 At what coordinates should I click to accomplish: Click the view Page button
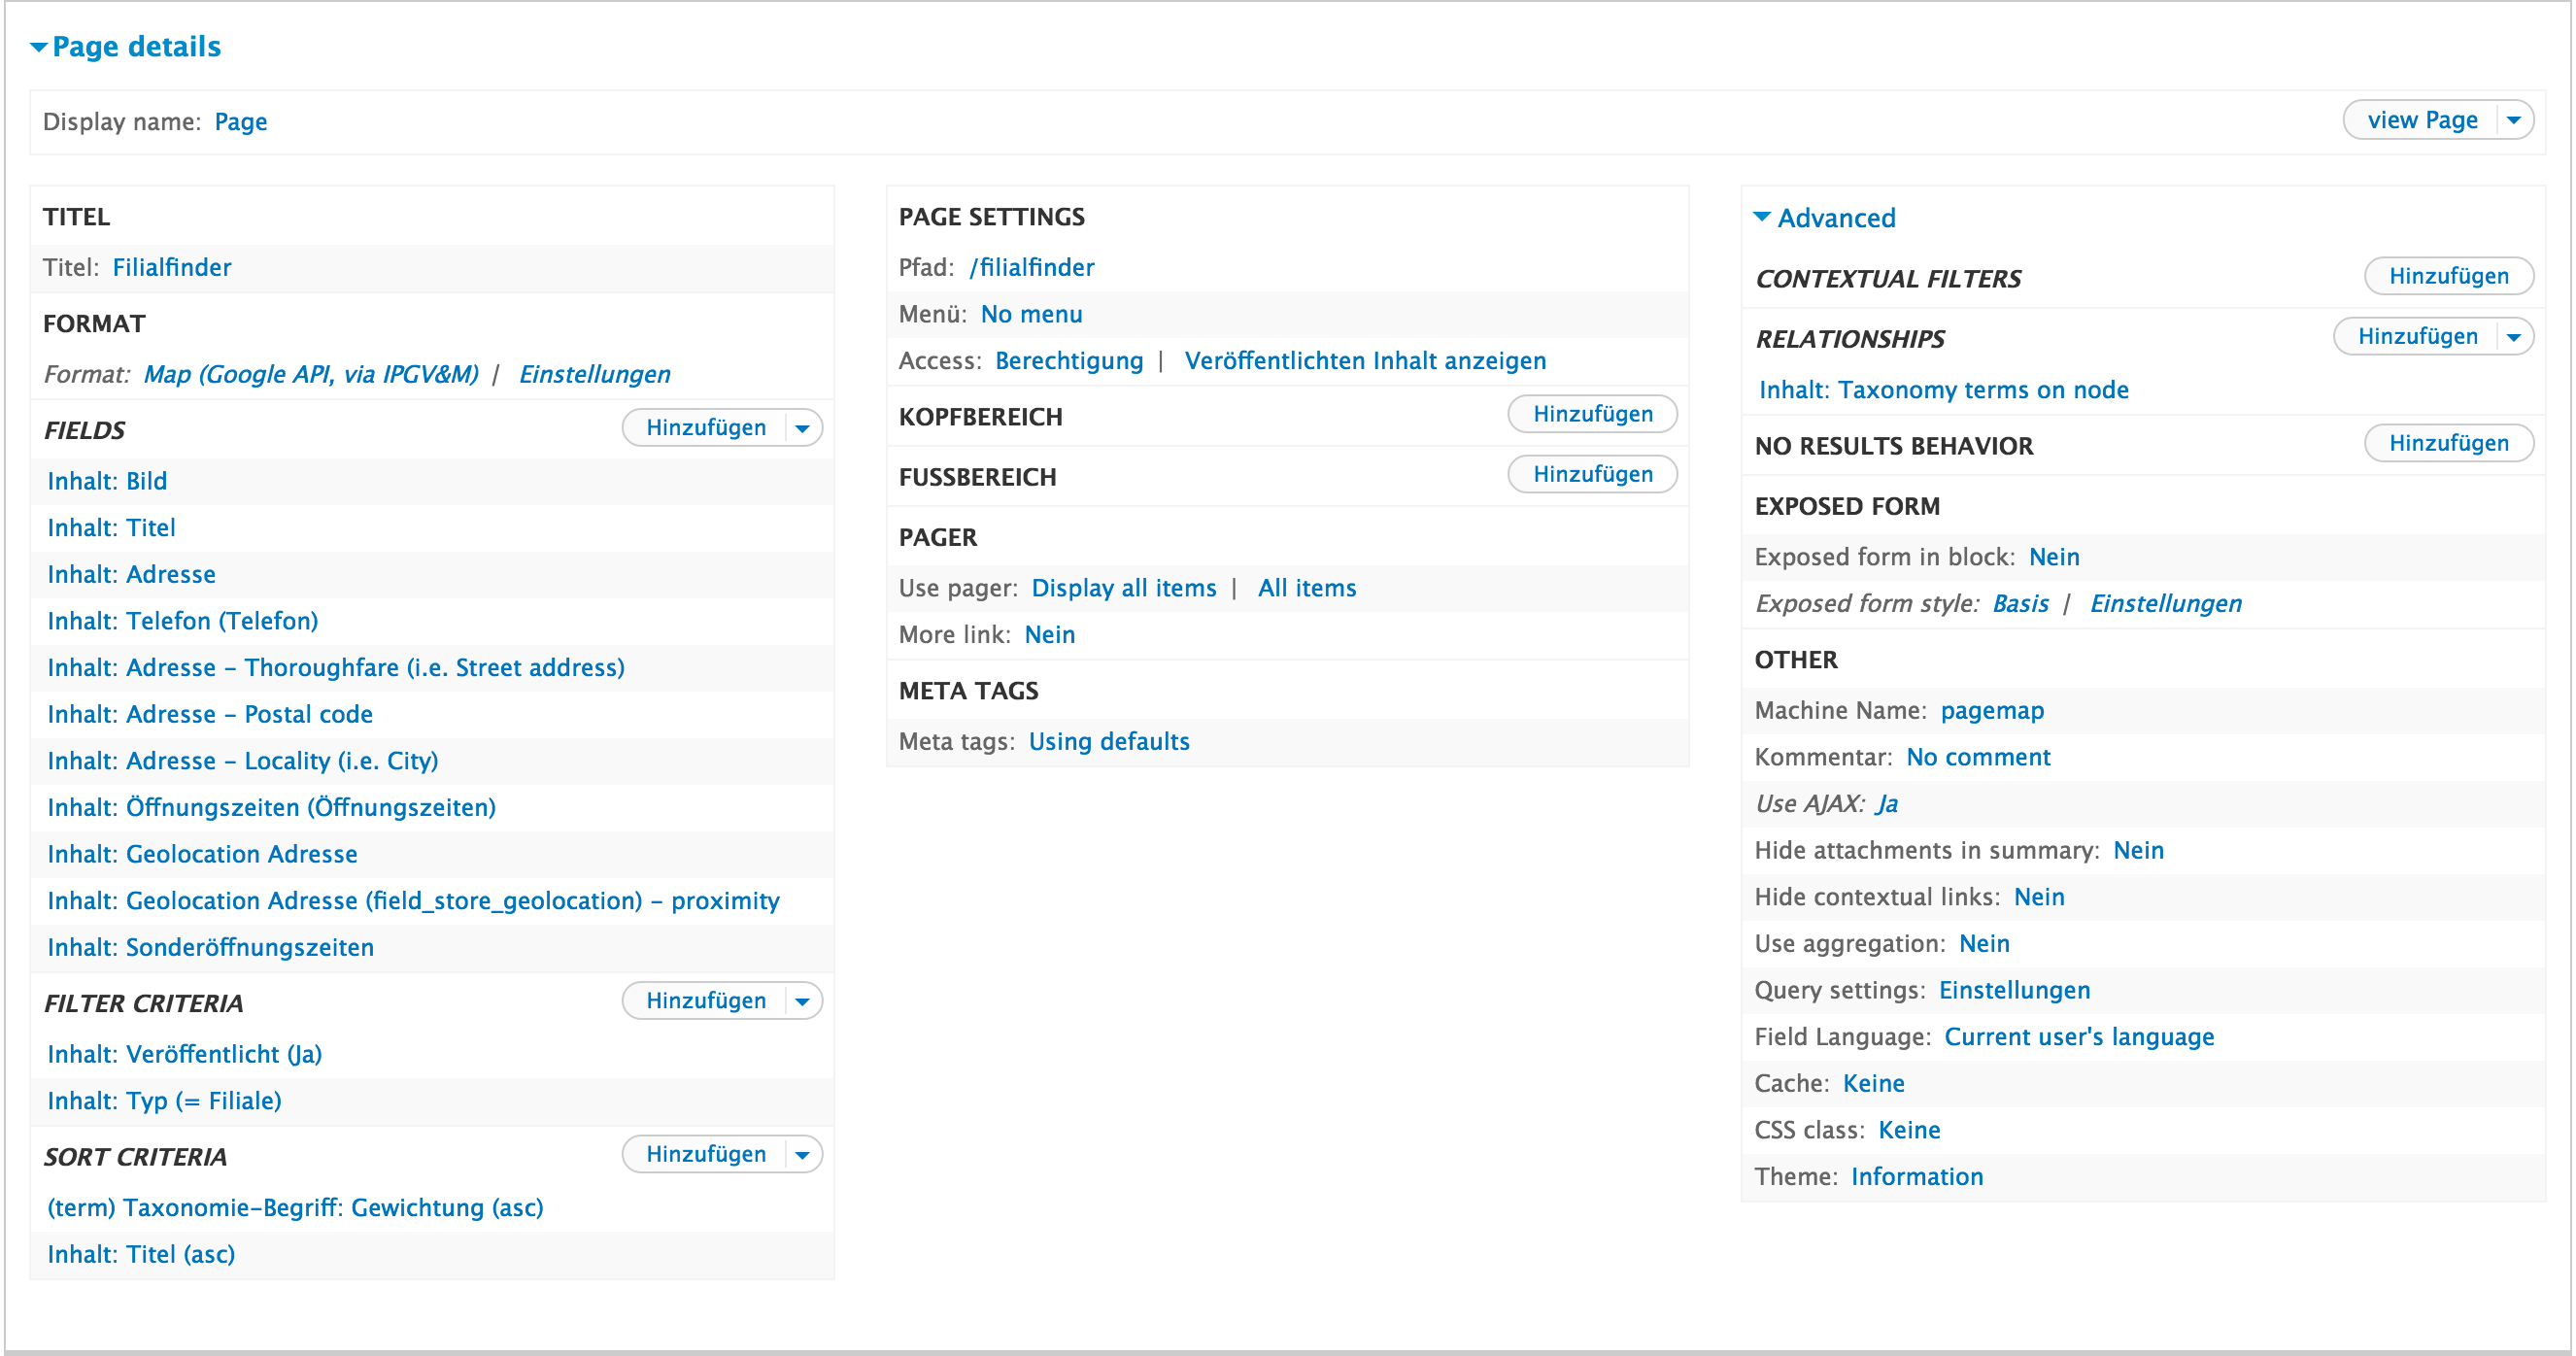[2421, 120]
